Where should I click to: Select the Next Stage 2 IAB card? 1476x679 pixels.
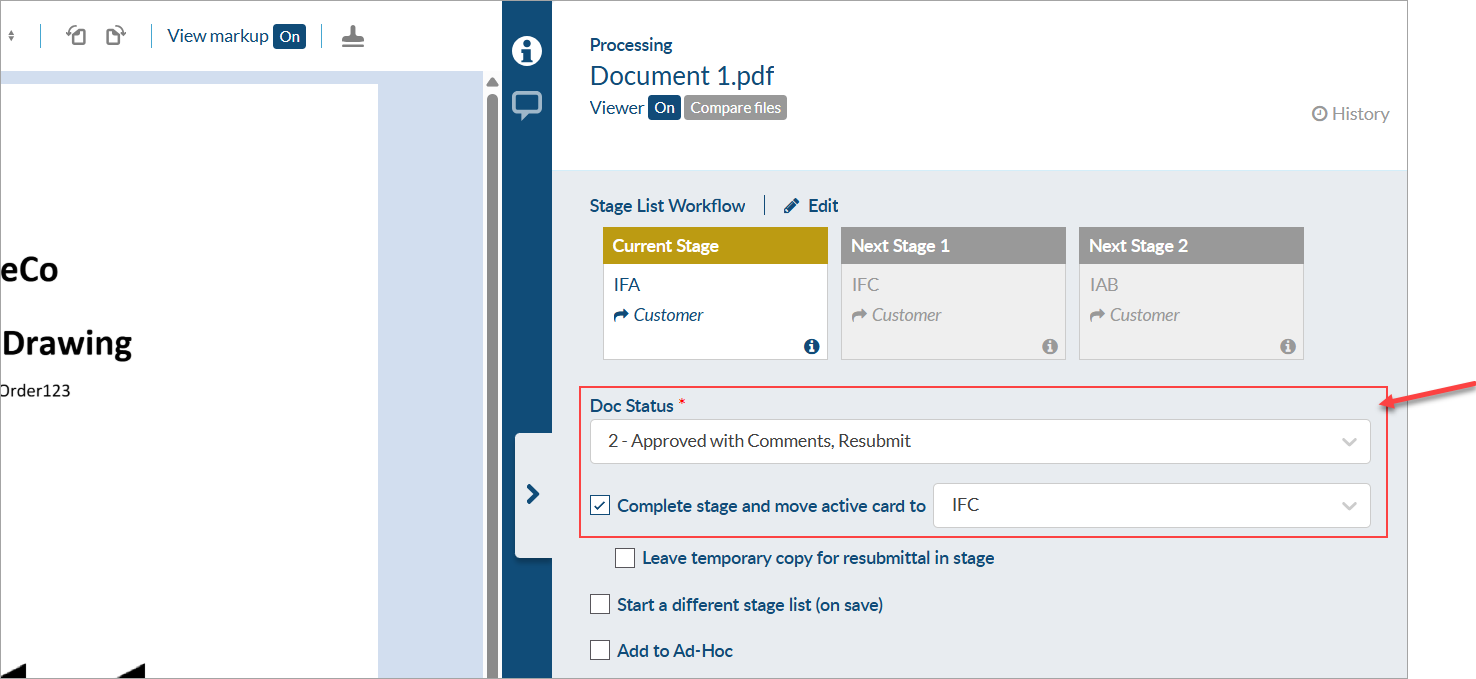1191,293
